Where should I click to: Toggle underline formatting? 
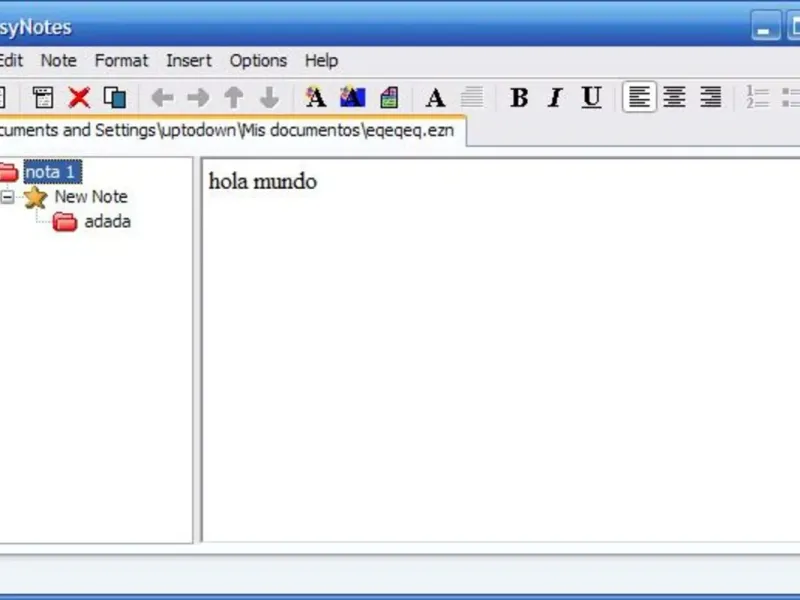click(591, 97)
